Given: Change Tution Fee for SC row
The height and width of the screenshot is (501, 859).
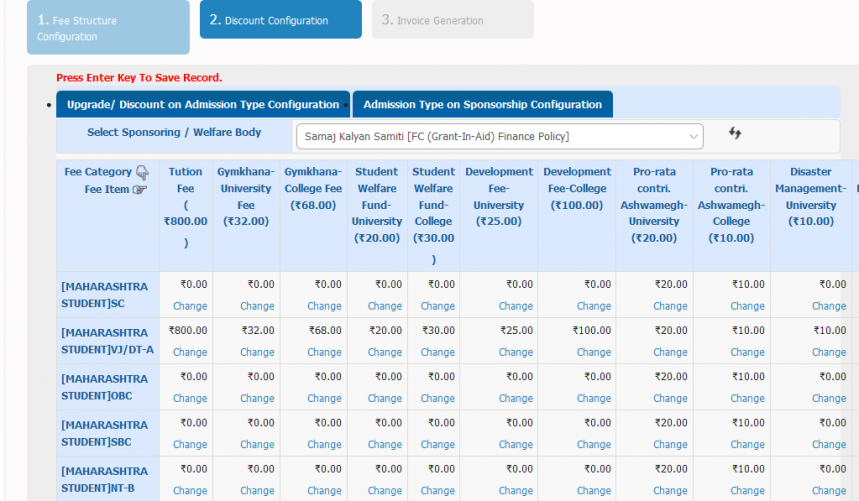Looking at the screenshot, I should click(190, 306).
